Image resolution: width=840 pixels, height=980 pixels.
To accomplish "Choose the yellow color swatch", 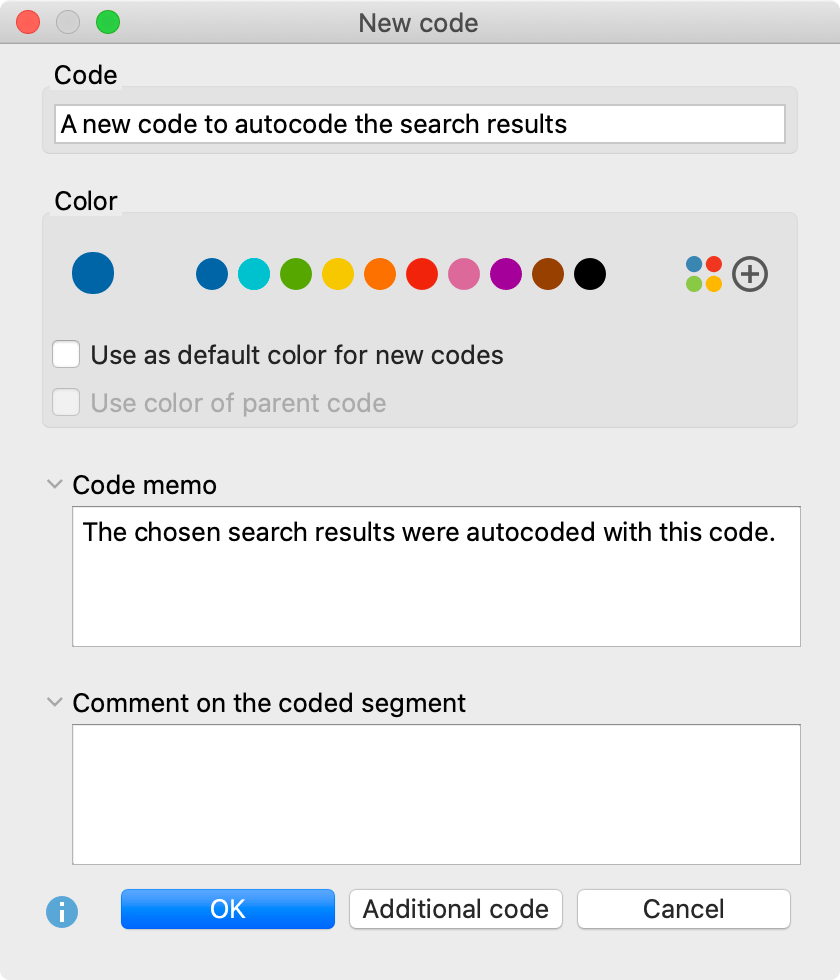I will 338,274.
